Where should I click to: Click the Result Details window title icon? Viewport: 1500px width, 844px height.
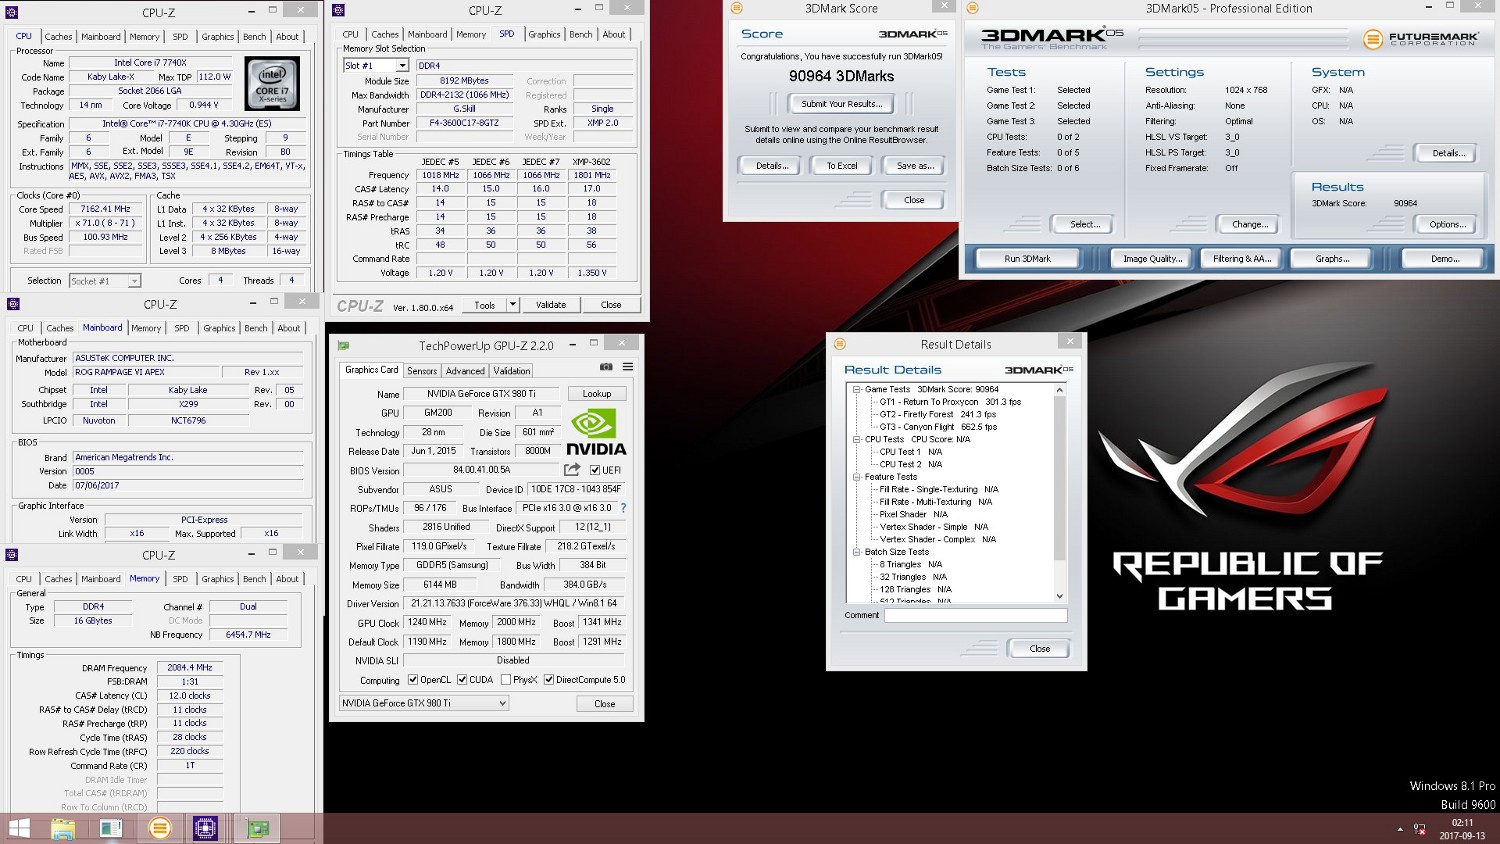click(x=840, y=344)
